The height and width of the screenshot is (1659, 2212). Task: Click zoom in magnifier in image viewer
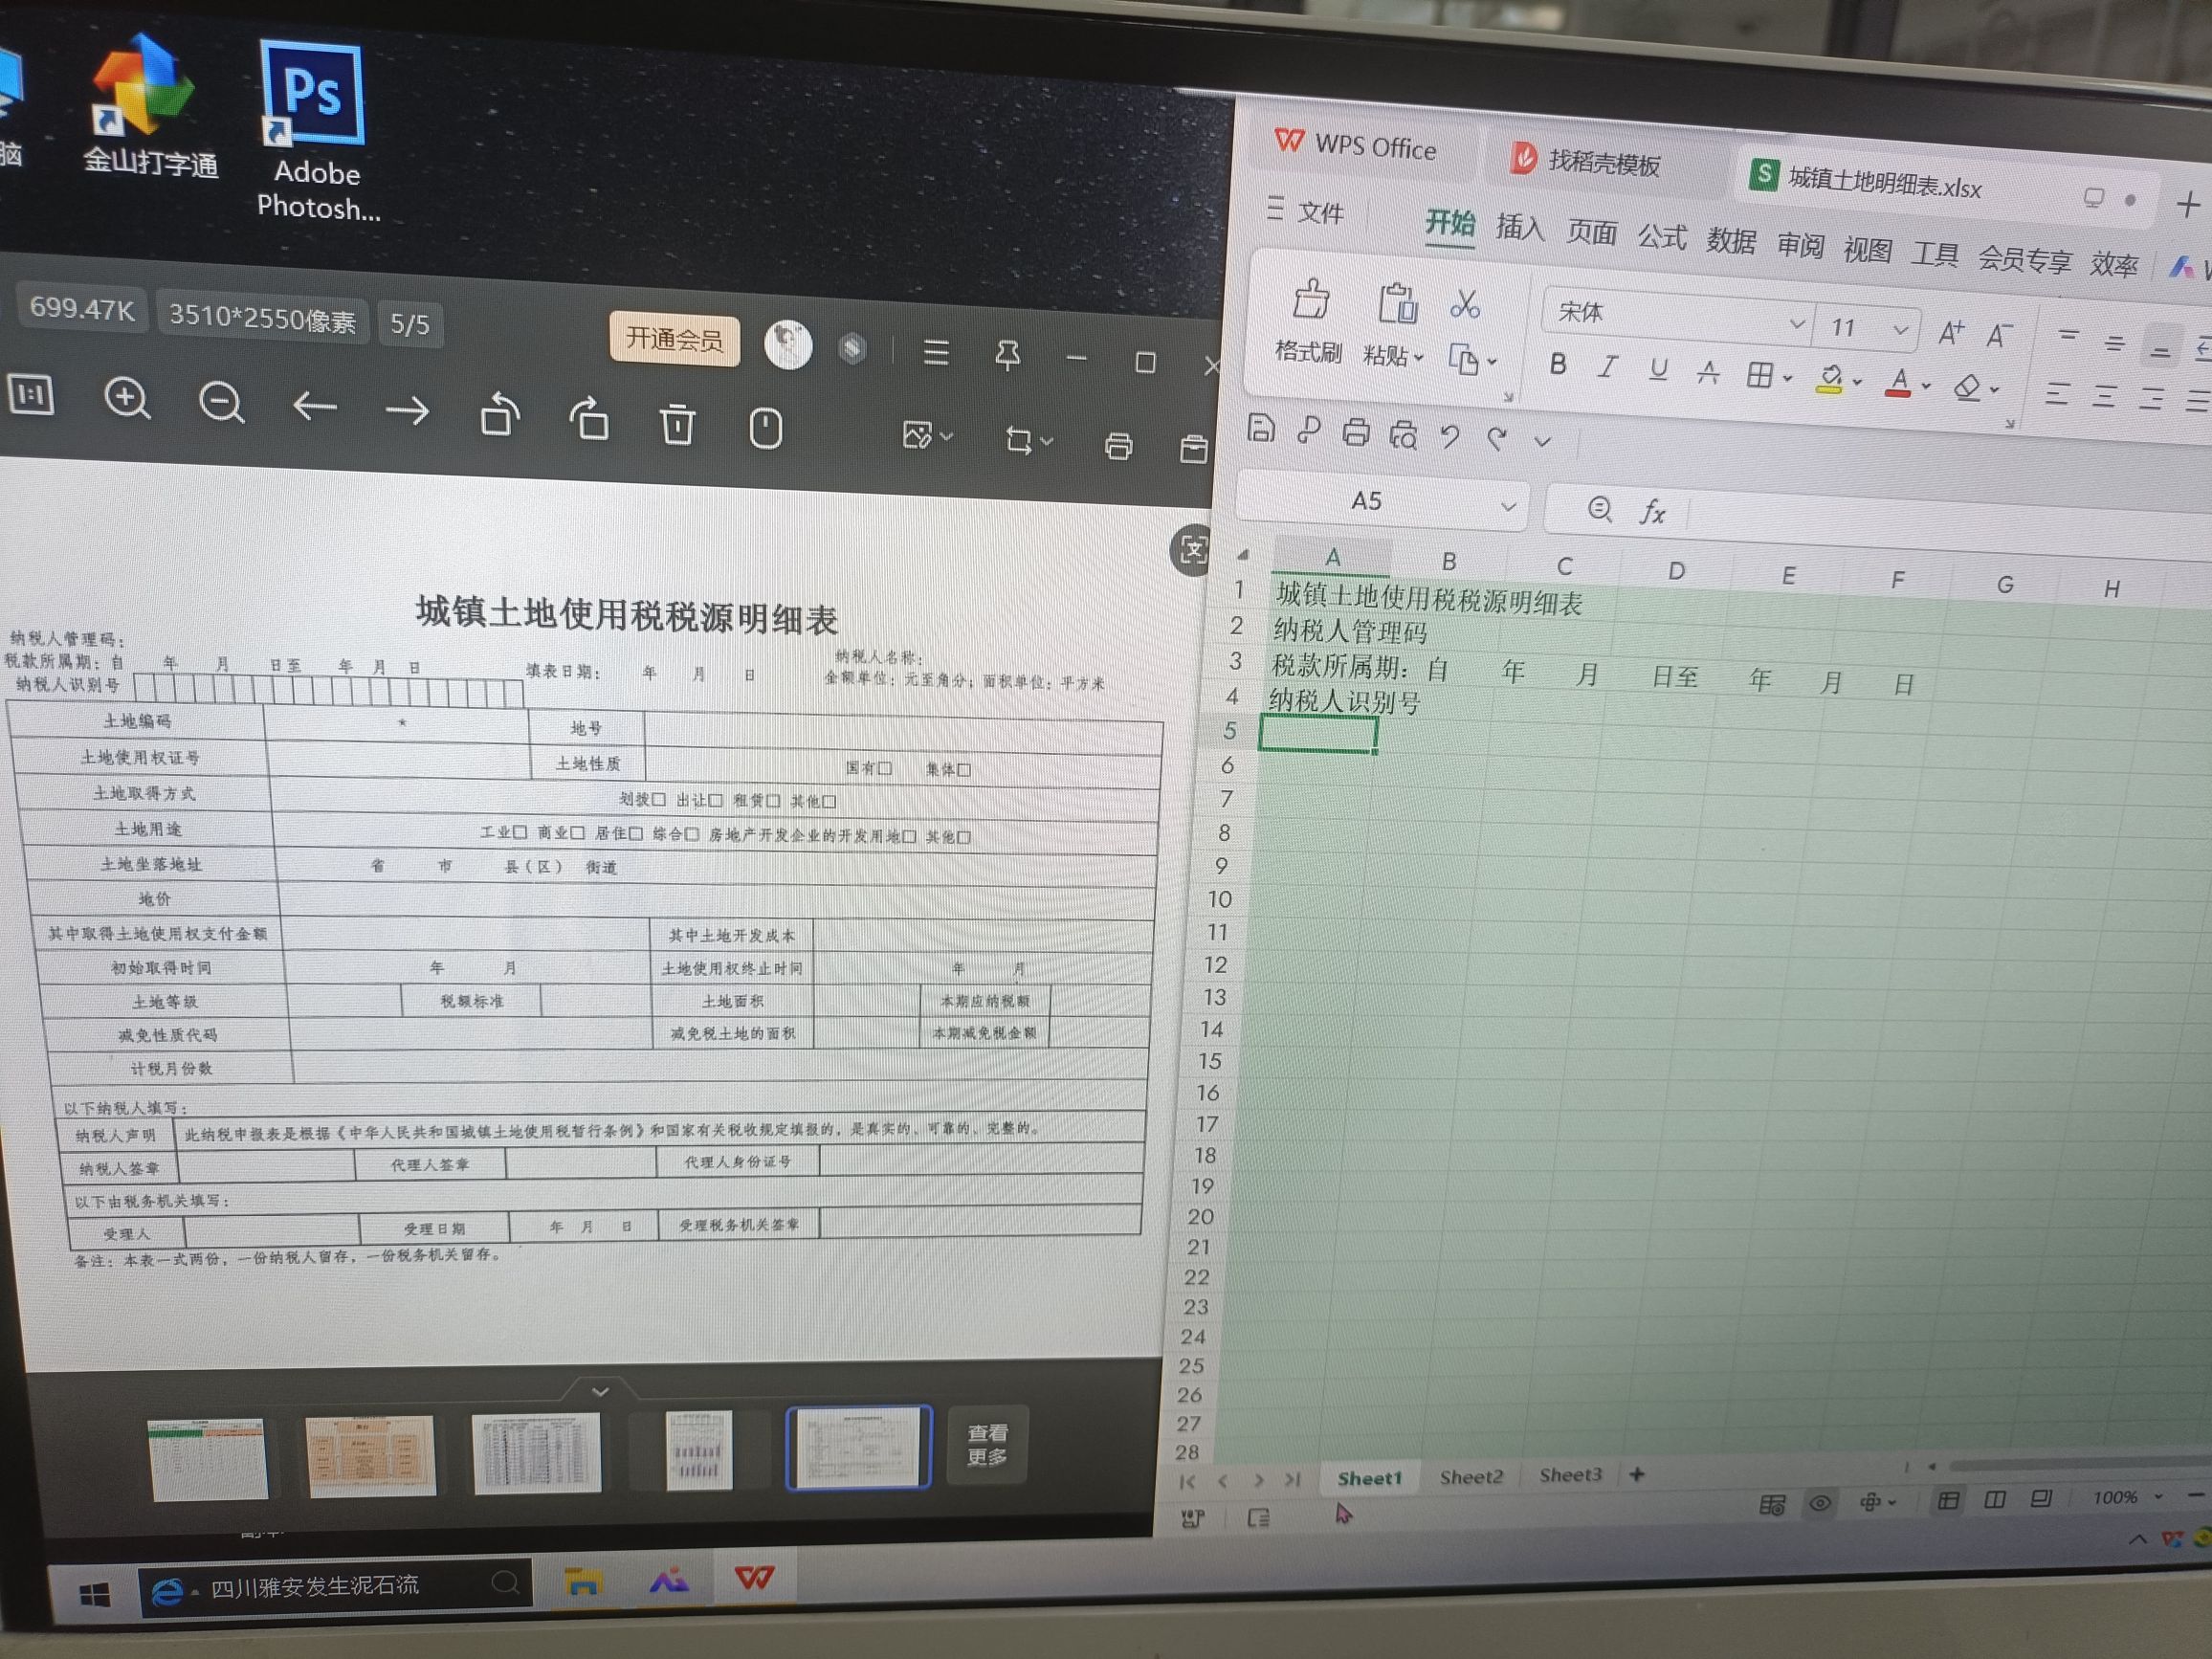click(127, 399)
